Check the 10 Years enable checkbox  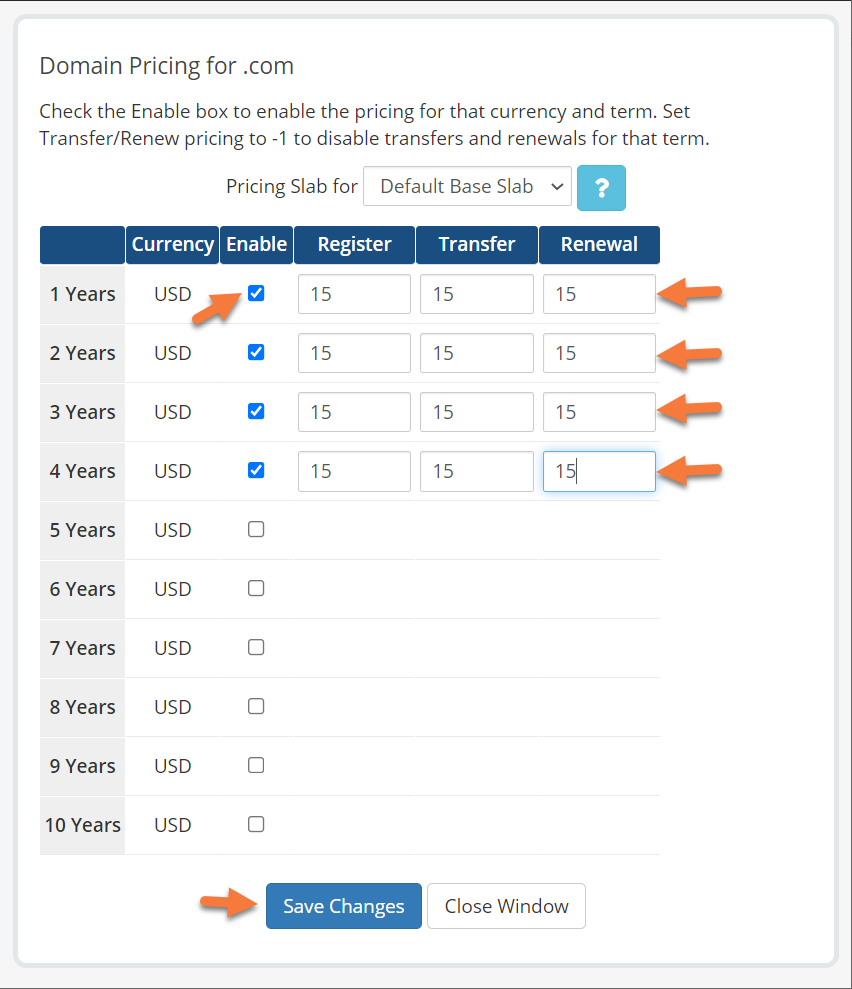[x=256, y=825]
